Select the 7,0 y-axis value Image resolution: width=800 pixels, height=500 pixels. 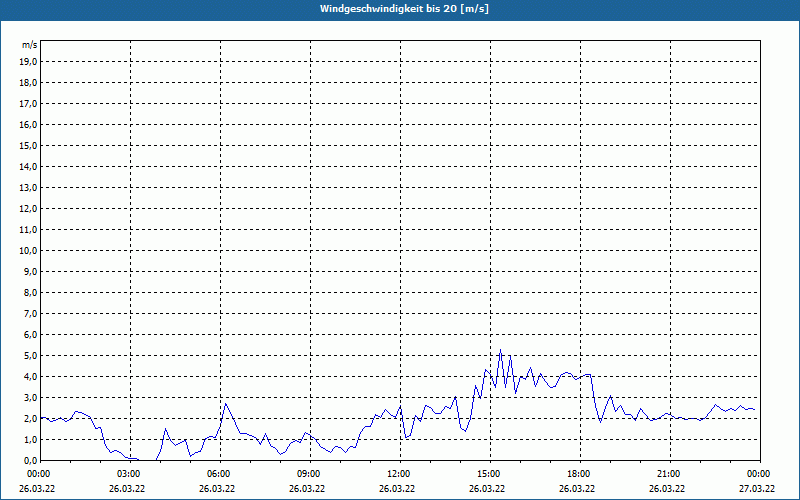(x=30, y=313)
